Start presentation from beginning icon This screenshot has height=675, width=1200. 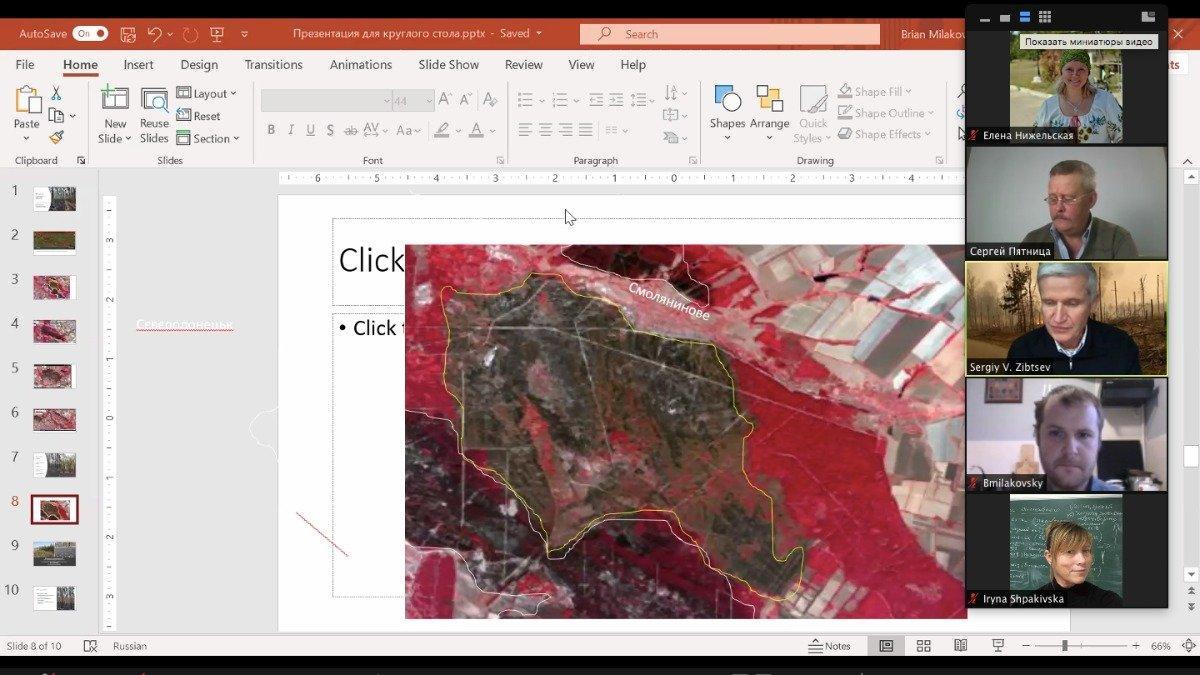(217, 34)
